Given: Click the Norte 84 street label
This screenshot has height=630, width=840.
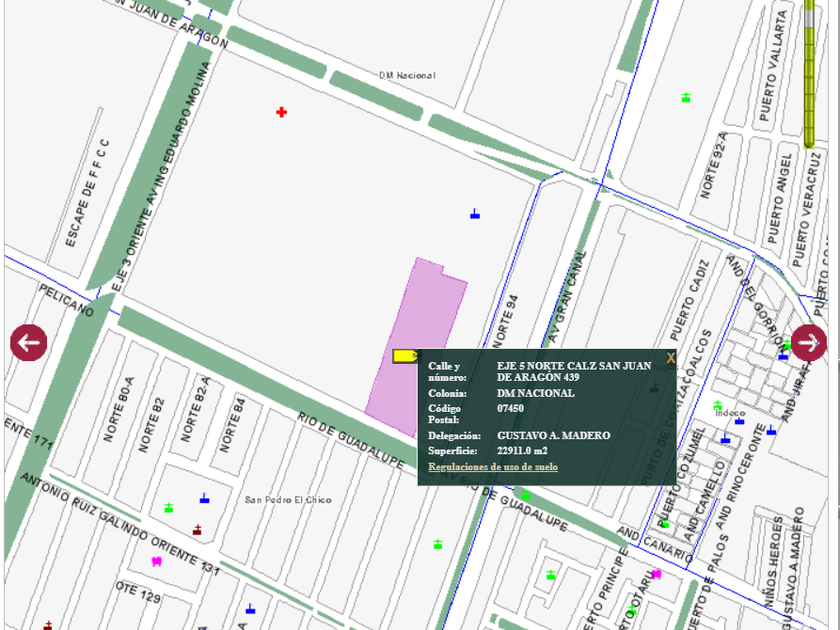Looking at the screenshot, I should pos(232,425).
